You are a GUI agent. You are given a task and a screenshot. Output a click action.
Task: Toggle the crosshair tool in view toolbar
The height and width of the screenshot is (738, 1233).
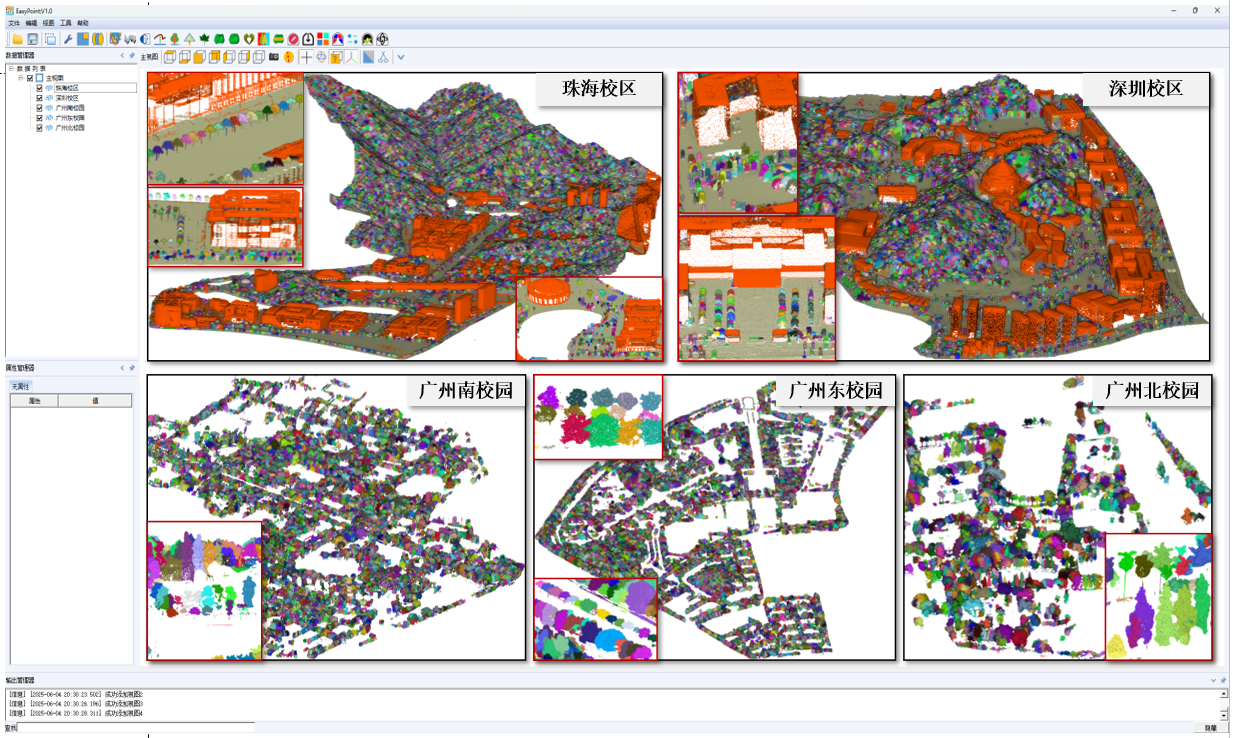tap(305, 57)
